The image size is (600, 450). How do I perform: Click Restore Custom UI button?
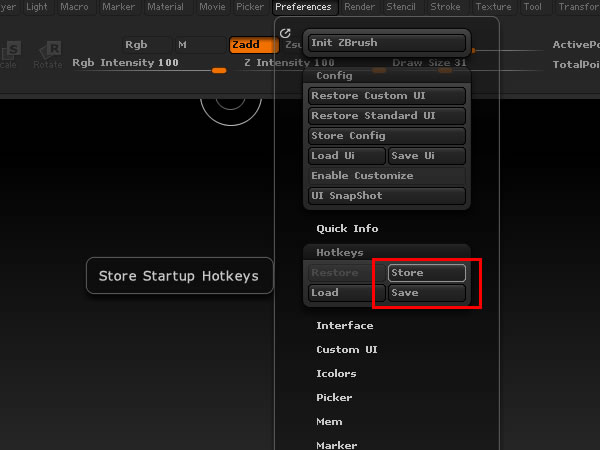(387, 96)
